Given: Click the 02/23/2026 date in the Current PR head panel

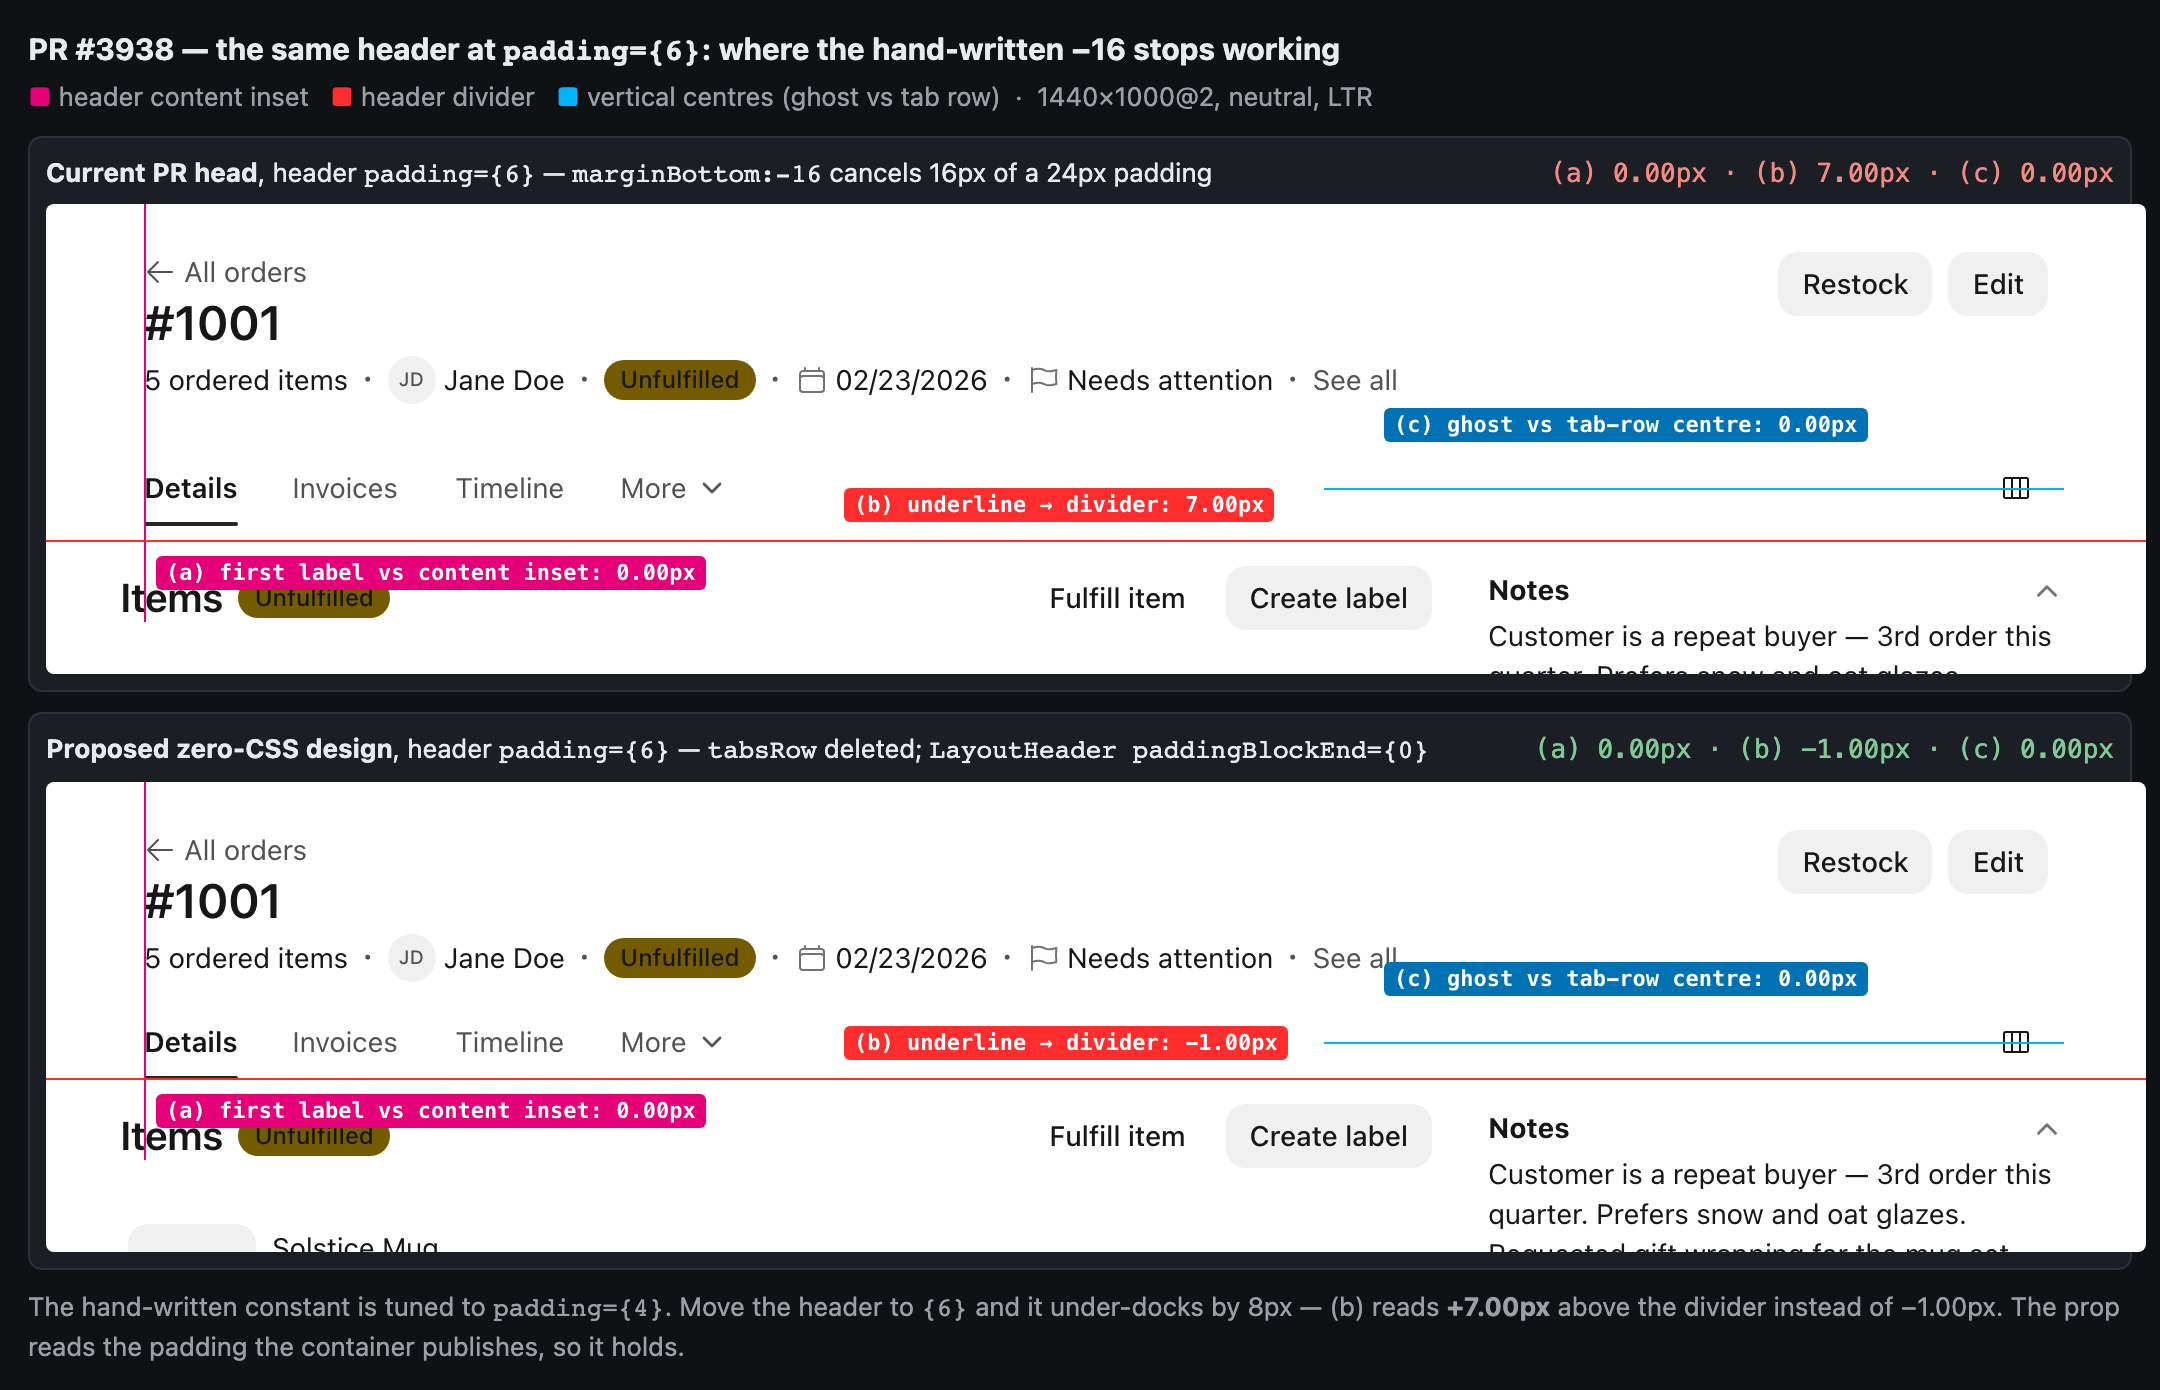Looking at the screenshot, I should pos(911,381).
